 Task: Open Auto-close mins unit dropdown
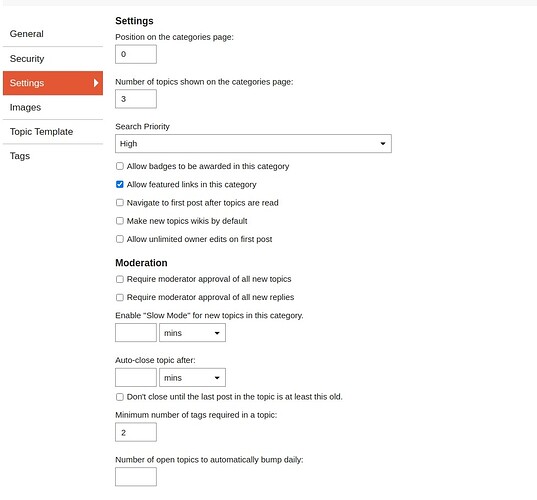pos(192,377)
